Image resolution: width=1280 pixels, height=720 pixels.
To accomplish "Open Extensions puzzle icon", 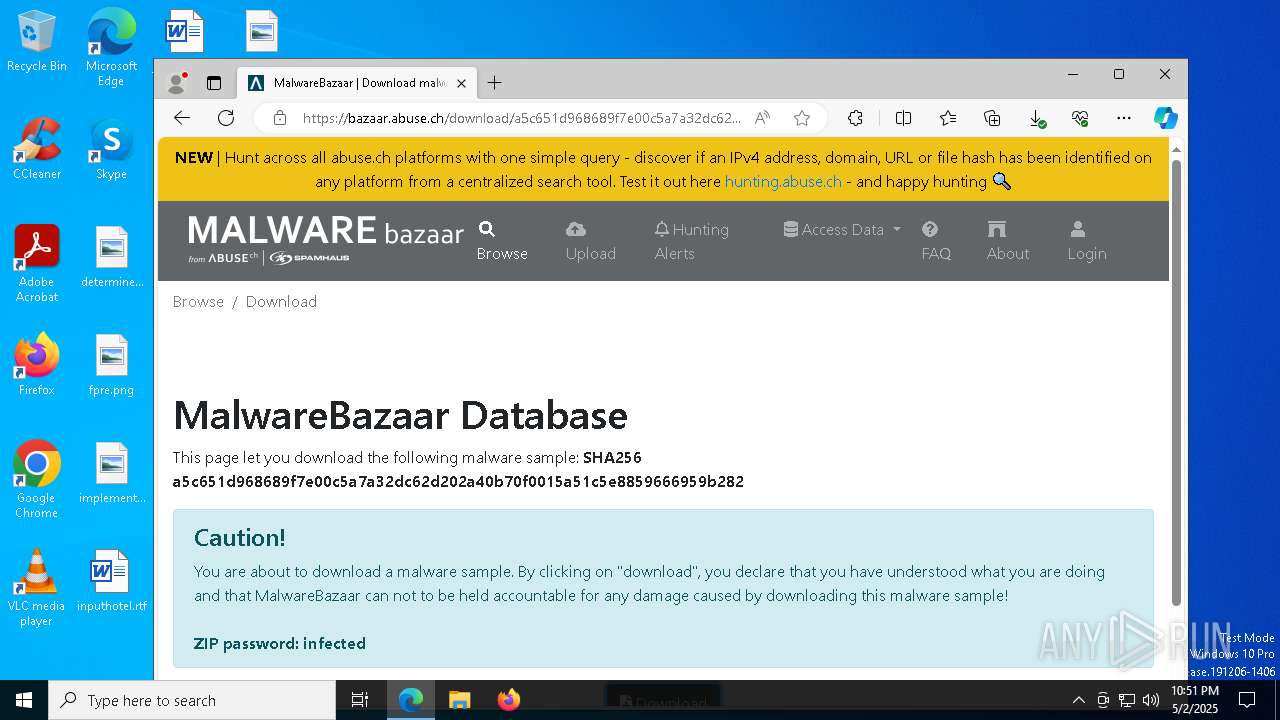I will click(855, 118).
